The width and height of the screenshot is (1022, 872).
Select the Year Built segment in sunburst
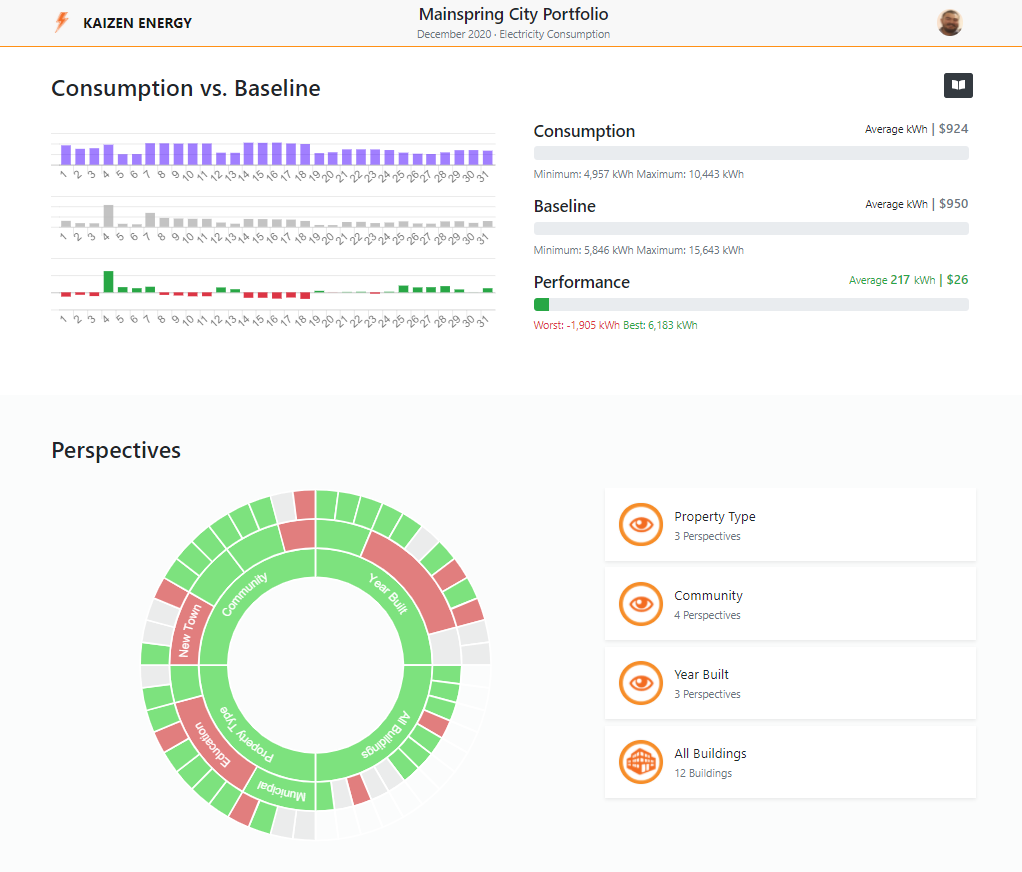pyautogui.click(x=386, y=596)
